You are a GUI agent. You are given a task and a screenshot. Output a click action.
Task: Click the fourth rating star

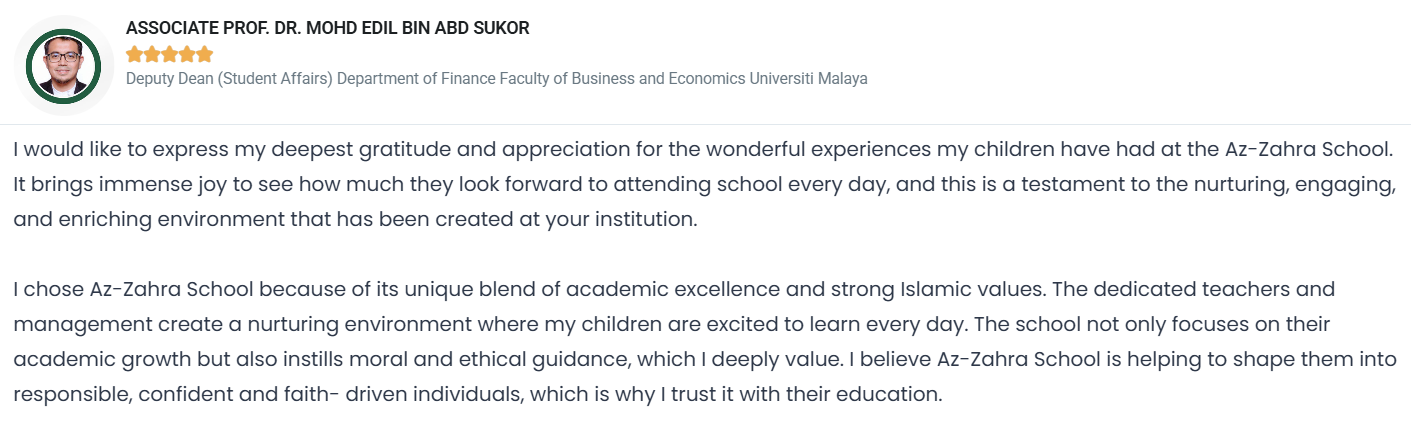(188, 54)
